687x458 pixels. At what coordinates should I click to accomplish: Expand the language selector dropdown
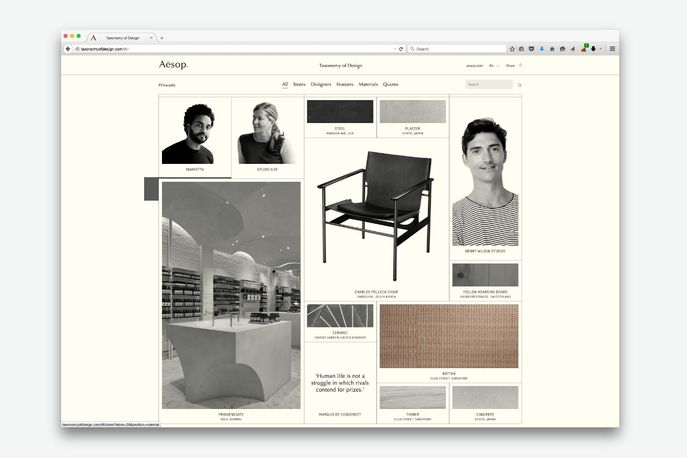(x=494, y=66)
